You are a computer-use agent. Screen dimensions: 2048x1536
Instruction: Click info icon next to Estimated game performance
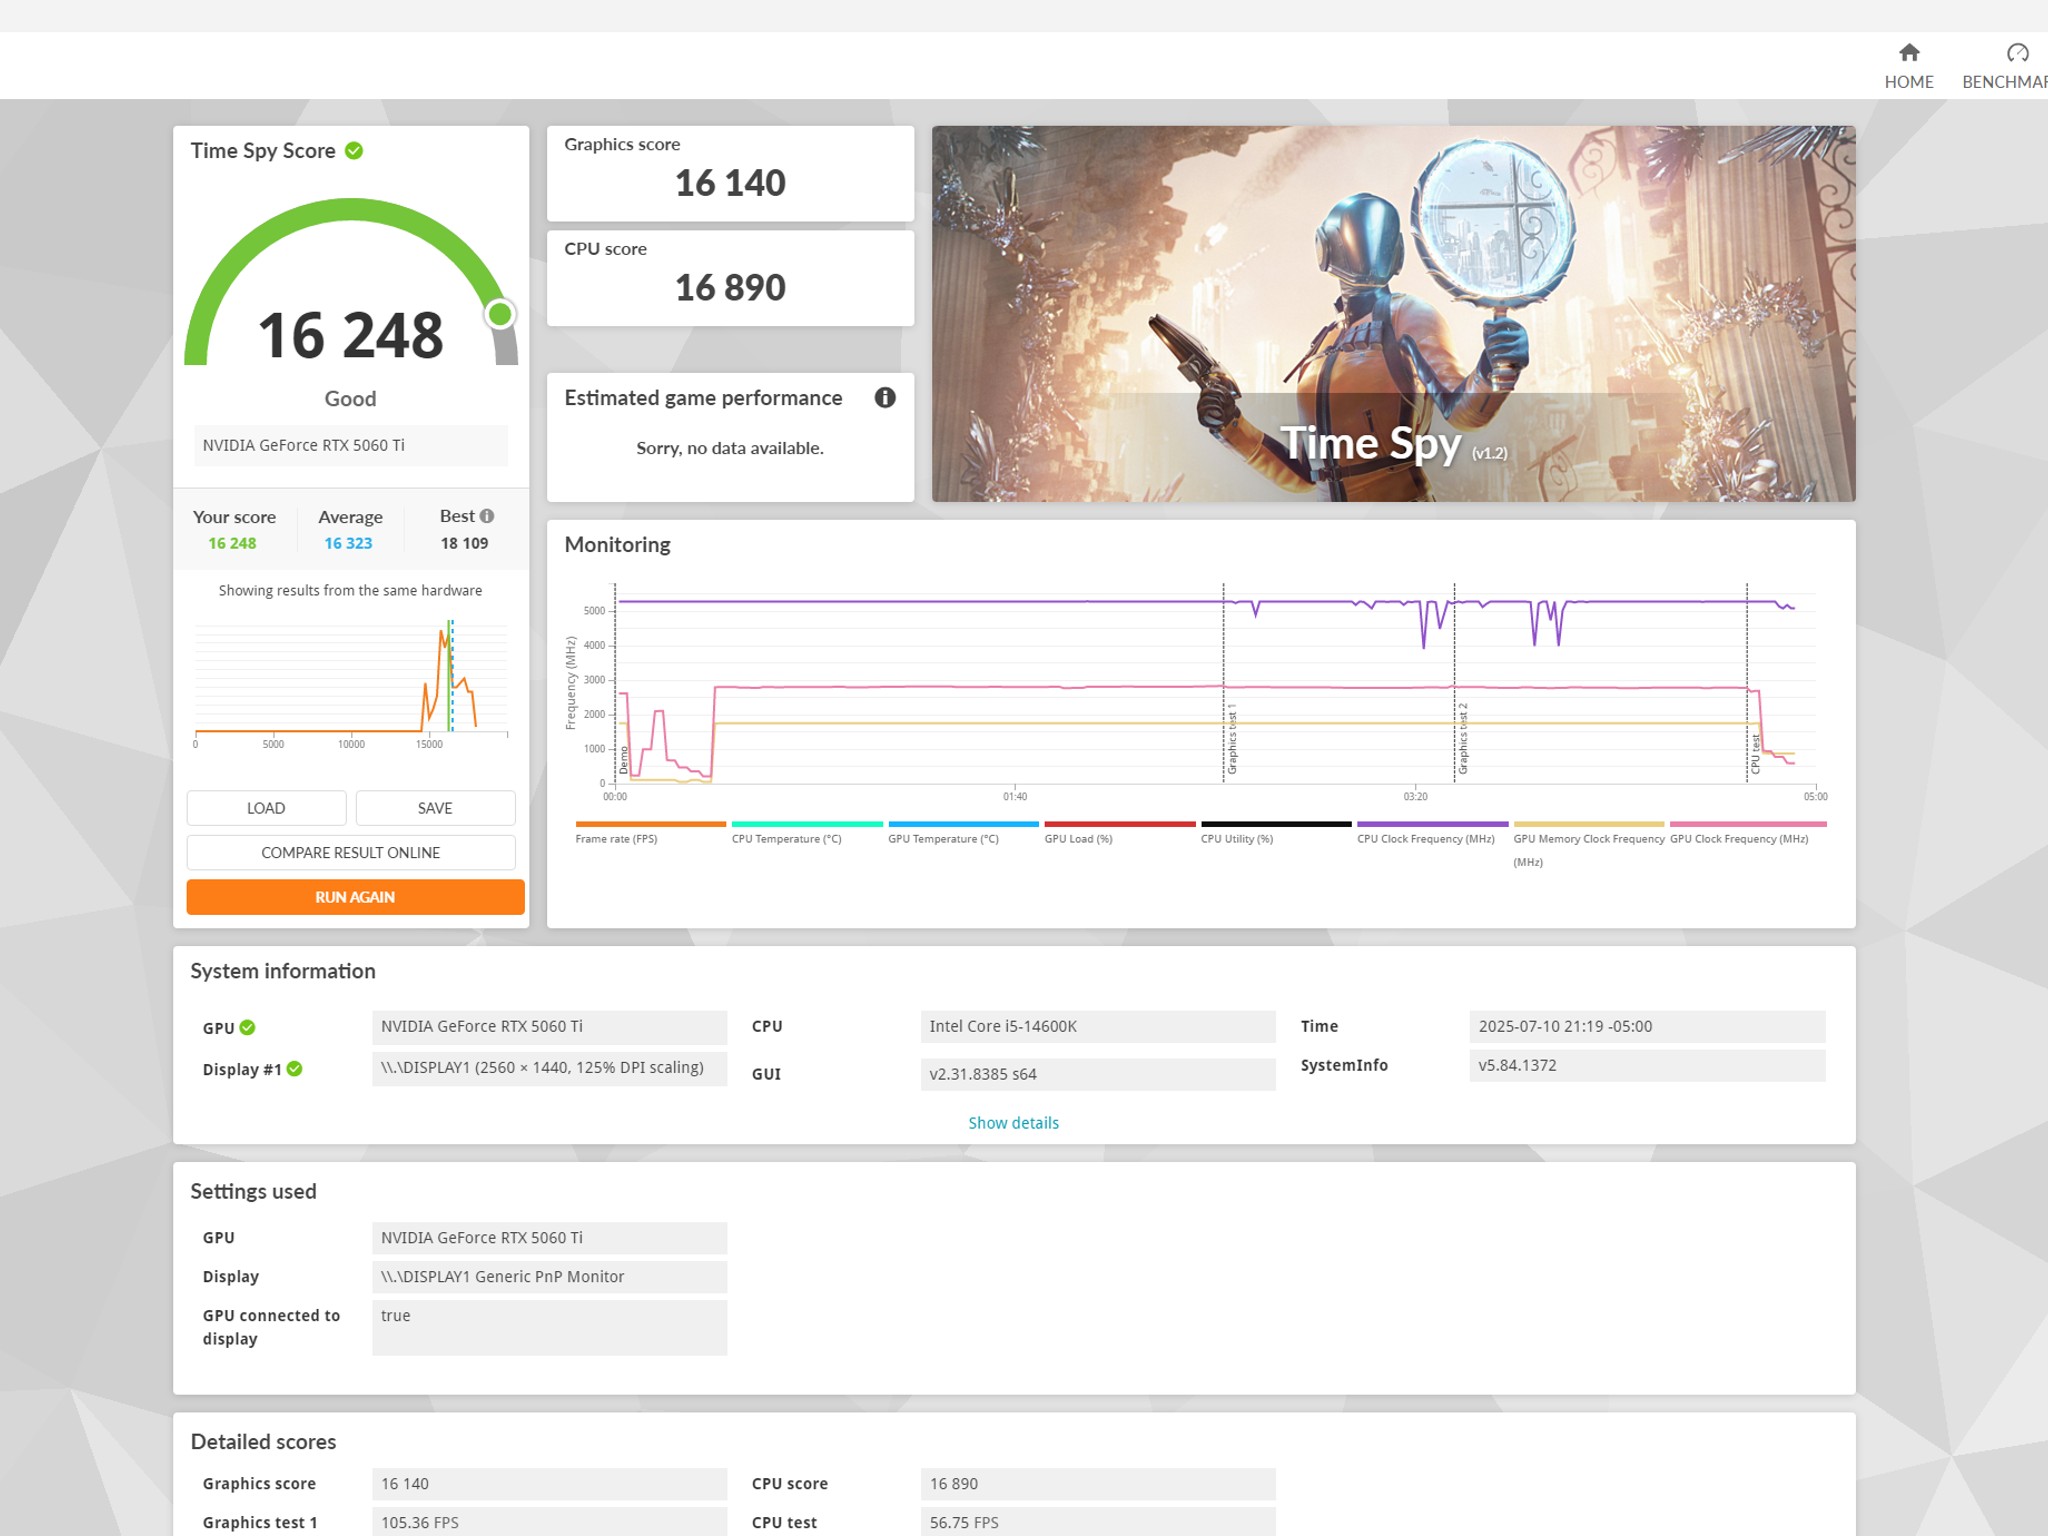click(885, 398)
